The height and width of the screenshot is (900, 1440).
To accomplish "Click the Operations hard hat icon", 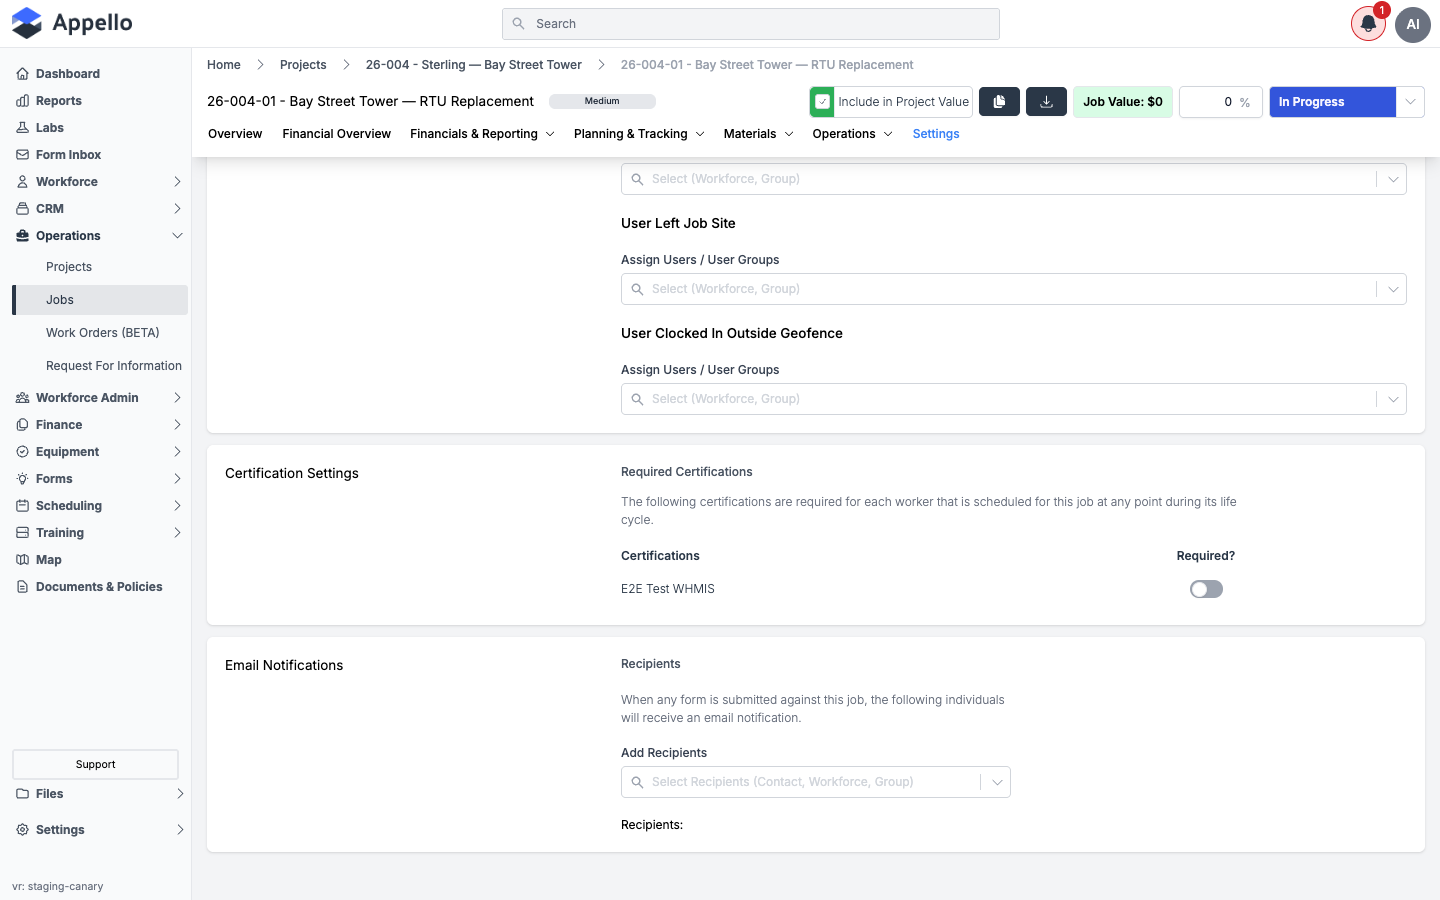I will coord(22,236).
